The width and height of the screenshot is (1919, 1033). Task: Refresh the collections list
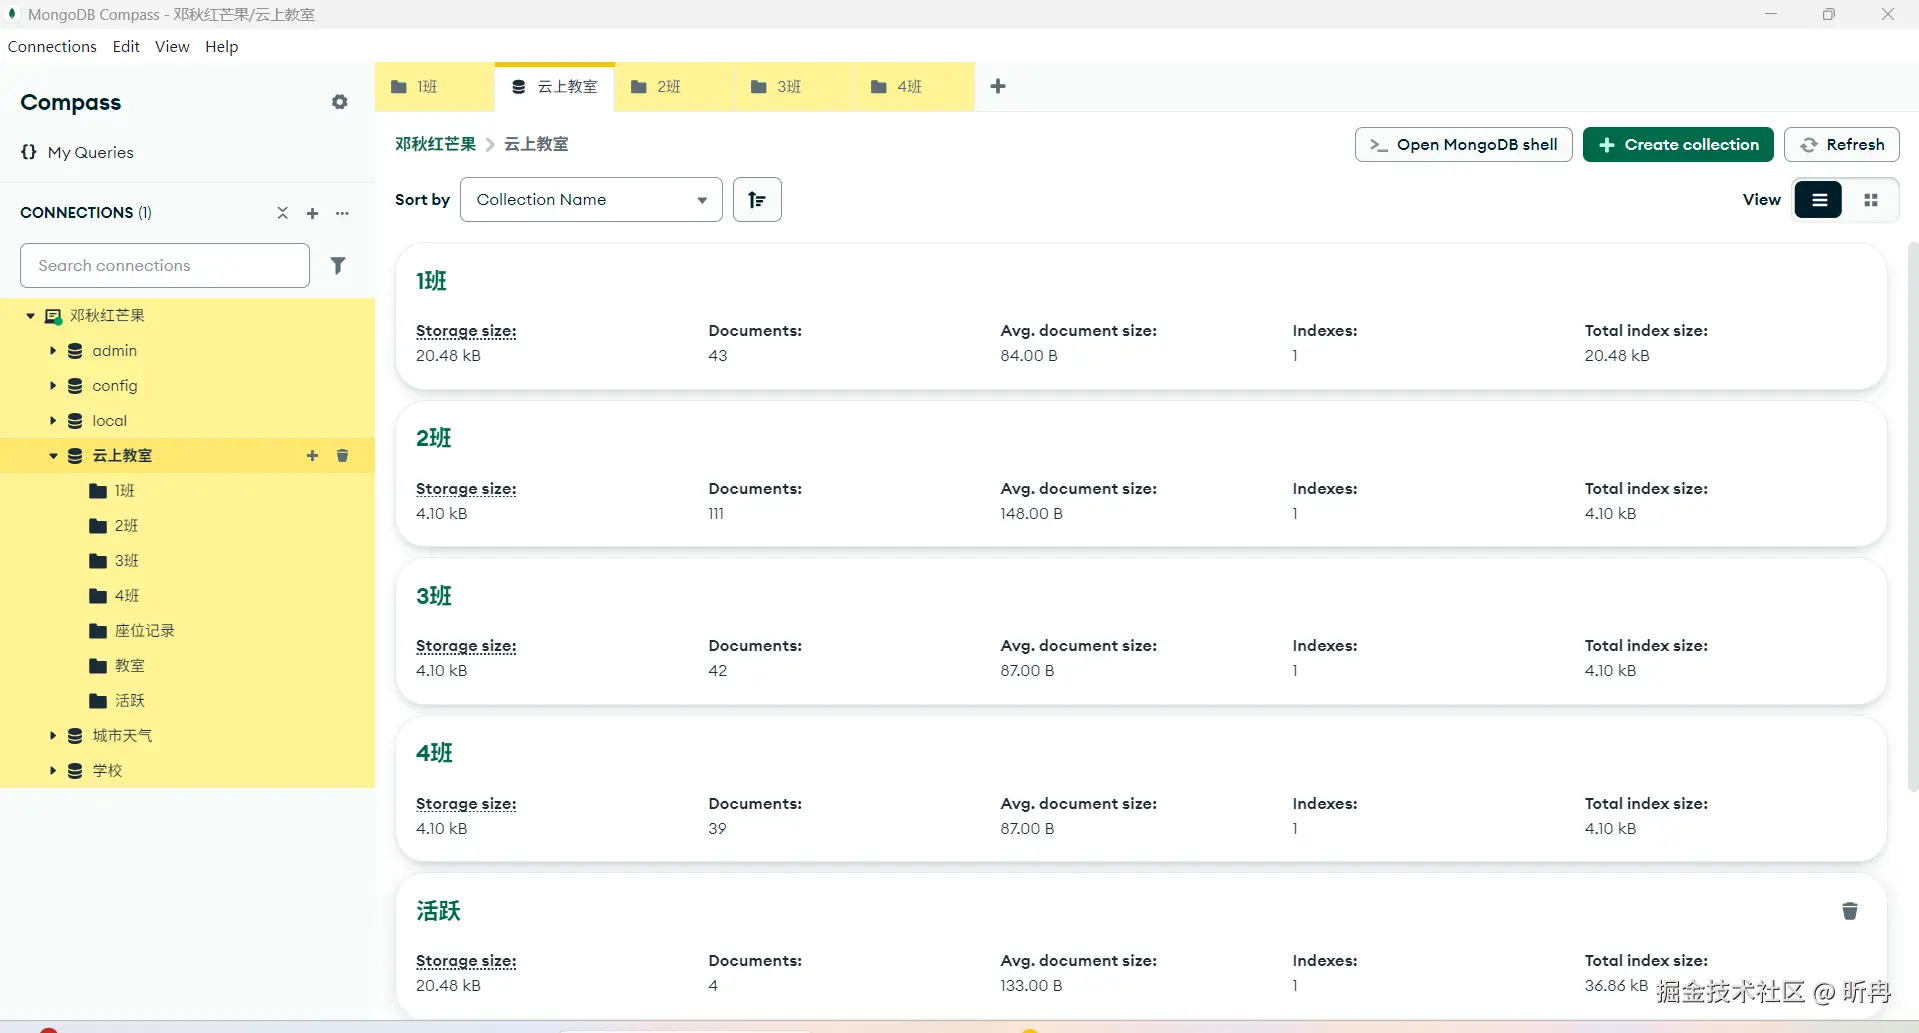tap(1842, 145)
